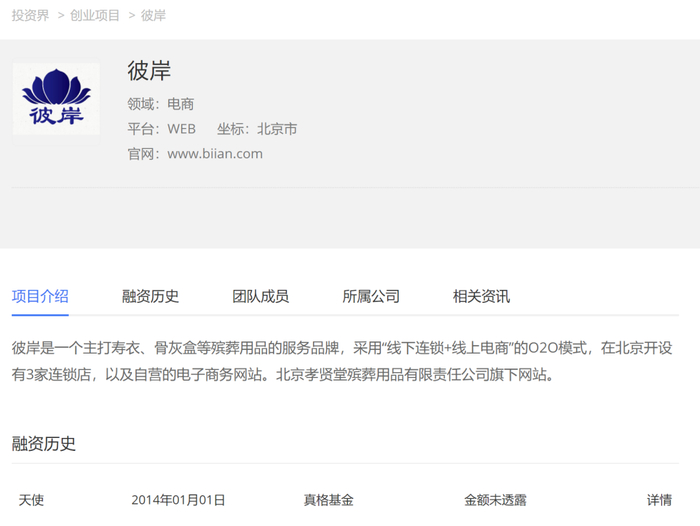Image resolution: width=700 pixels, height=526 pixels.
Task: Go to 创业项目 breadcrumb
Action: pyautogui.click(x=95, y=16)
